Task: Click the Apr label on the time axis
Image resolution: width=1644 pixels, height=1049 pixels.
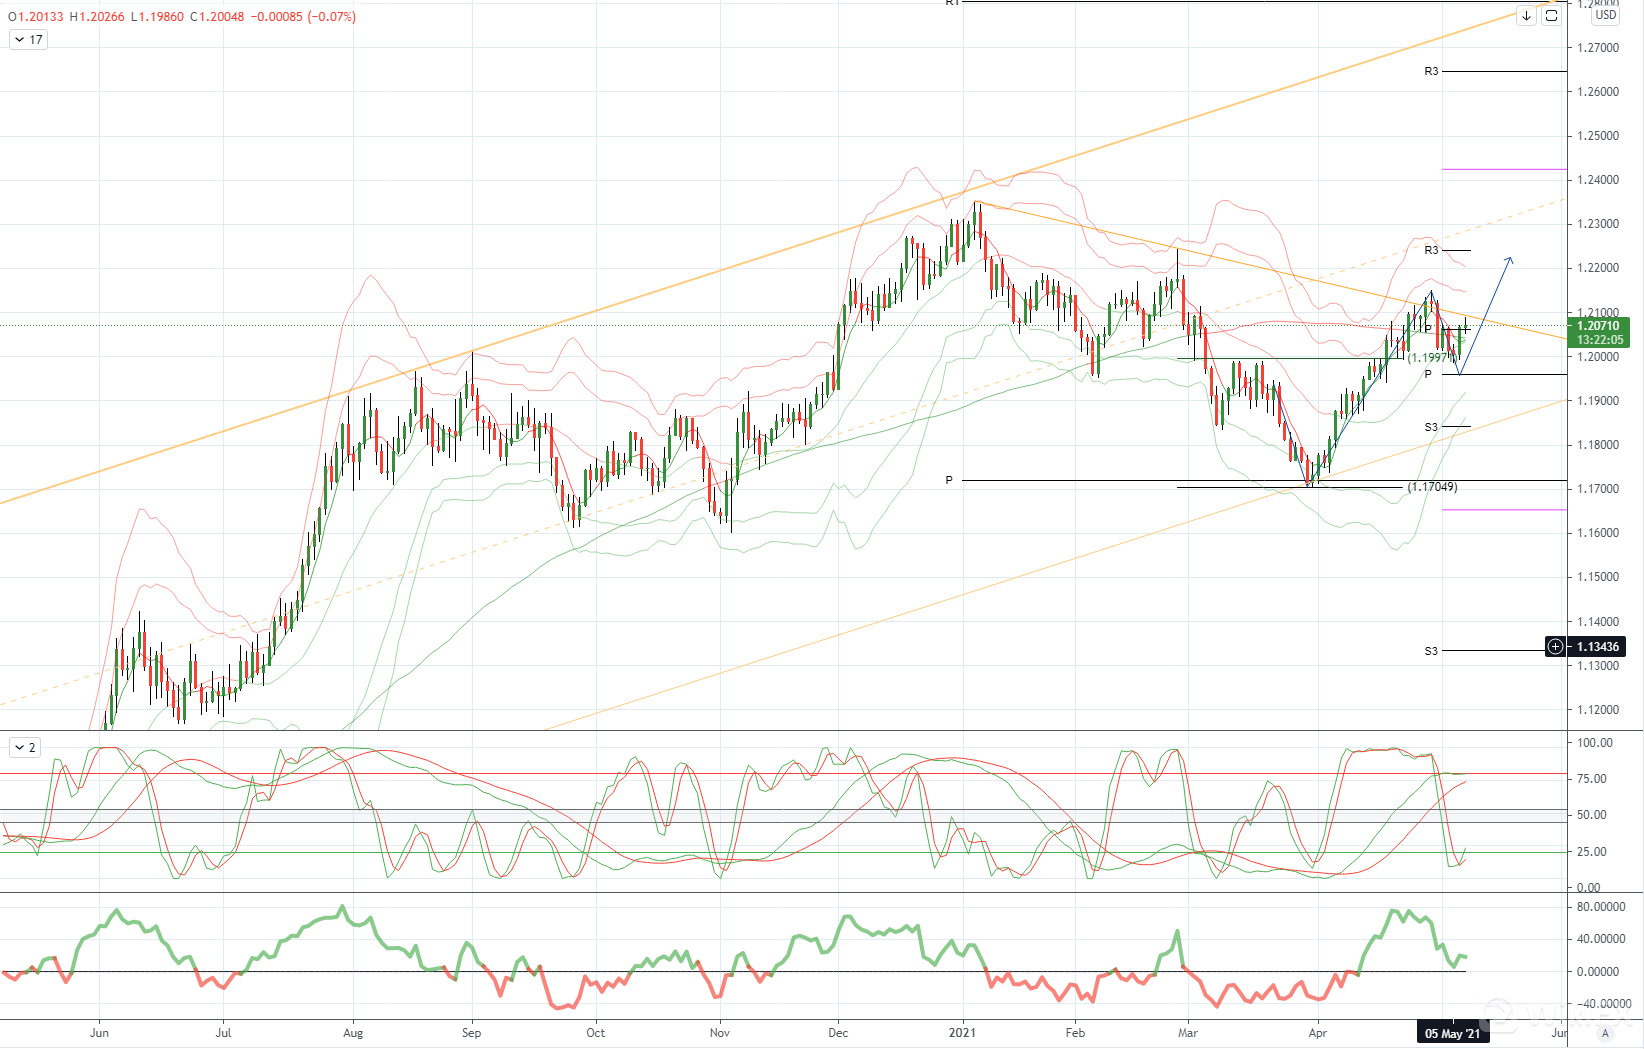Action: (1318, 1033)
